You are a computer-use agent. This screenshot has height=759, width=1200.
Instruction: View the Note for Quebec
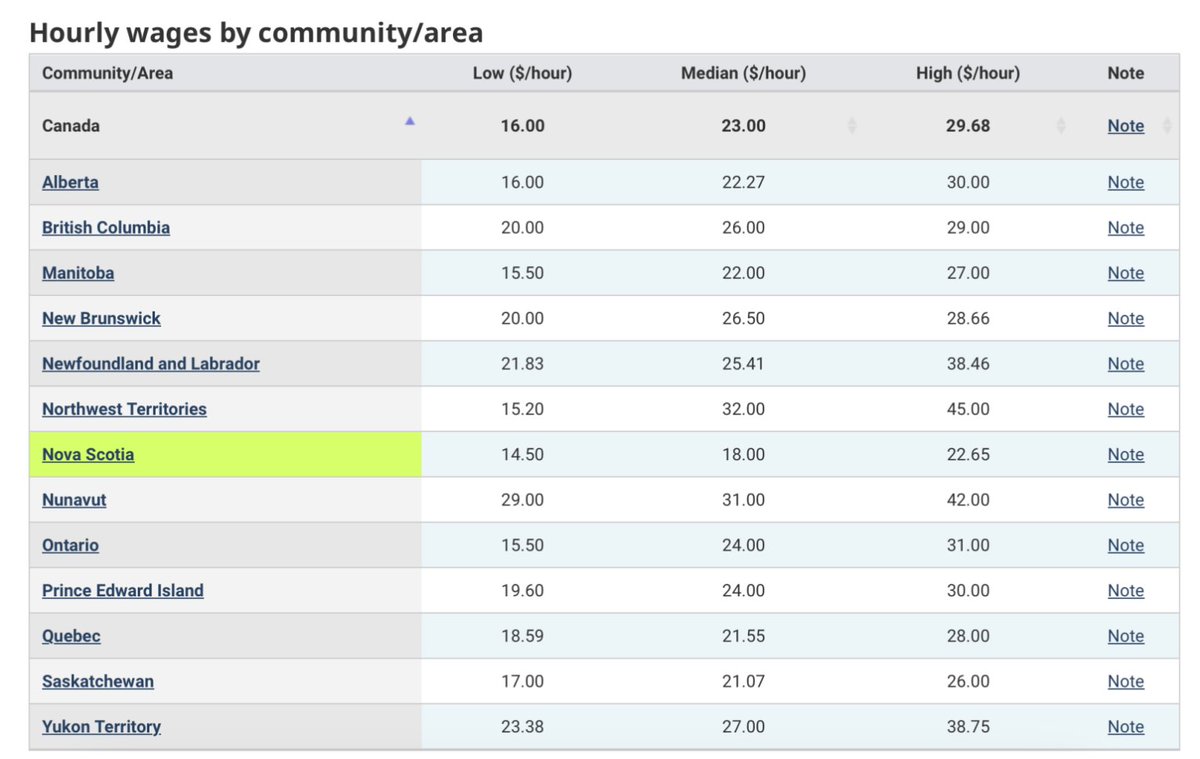click(1126, 636)
